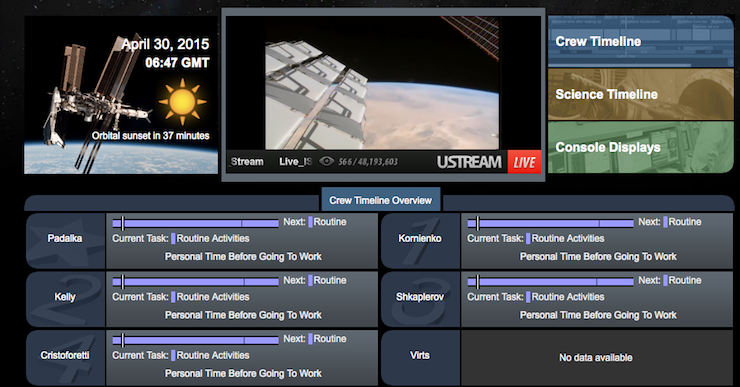Select the Crew Timeline Overview tab
740x387 pixels.
pos(380,200)
